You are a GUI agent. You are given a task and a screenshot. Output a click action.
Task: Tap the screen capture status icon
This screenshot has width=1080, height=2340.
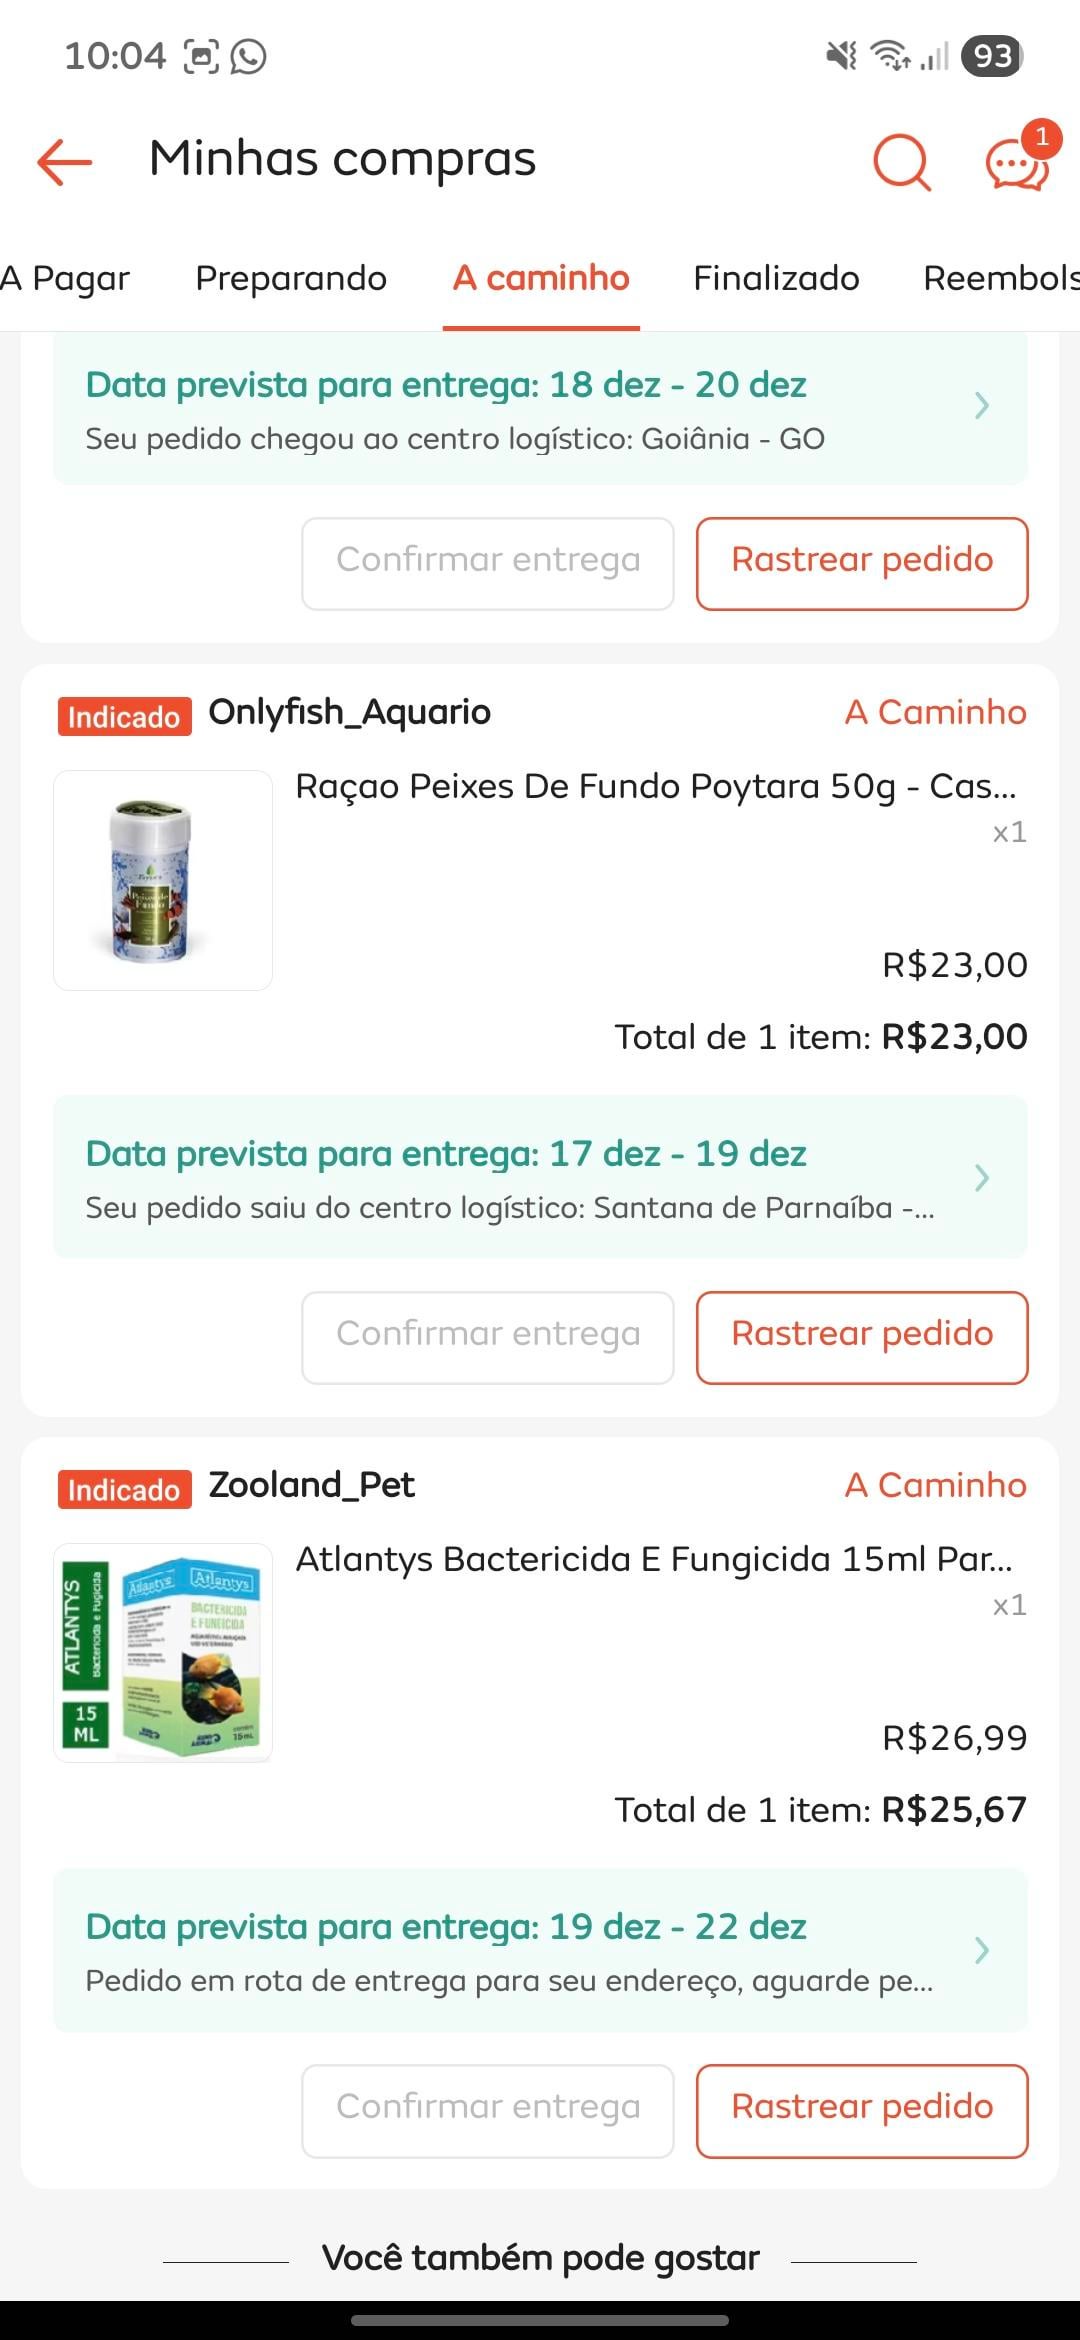point(201,56)
